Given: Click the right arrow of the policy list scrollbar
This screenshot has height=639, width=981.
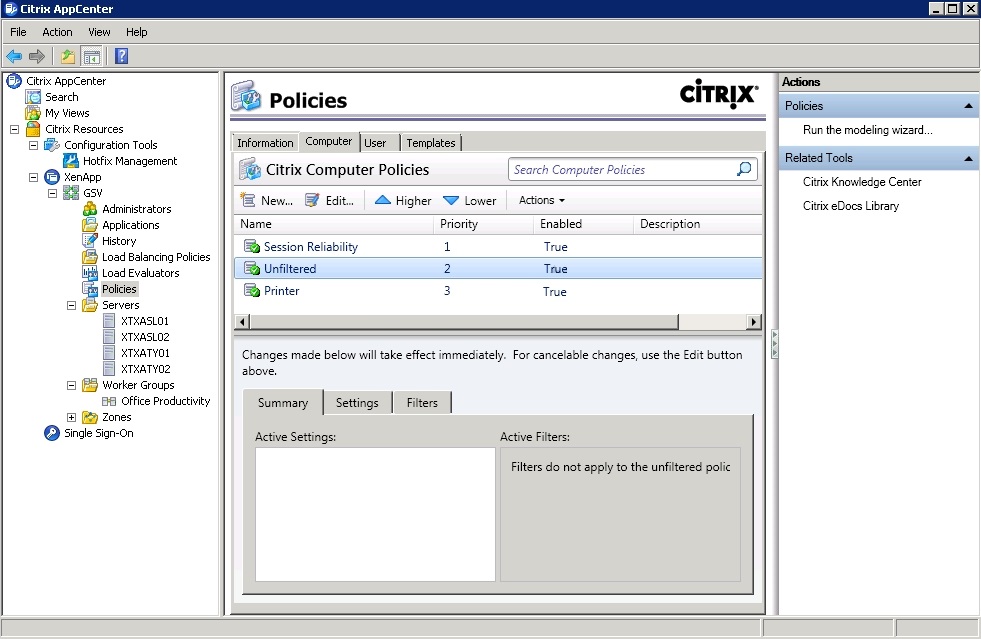Looking at the screenshot, I should point(754,322).
